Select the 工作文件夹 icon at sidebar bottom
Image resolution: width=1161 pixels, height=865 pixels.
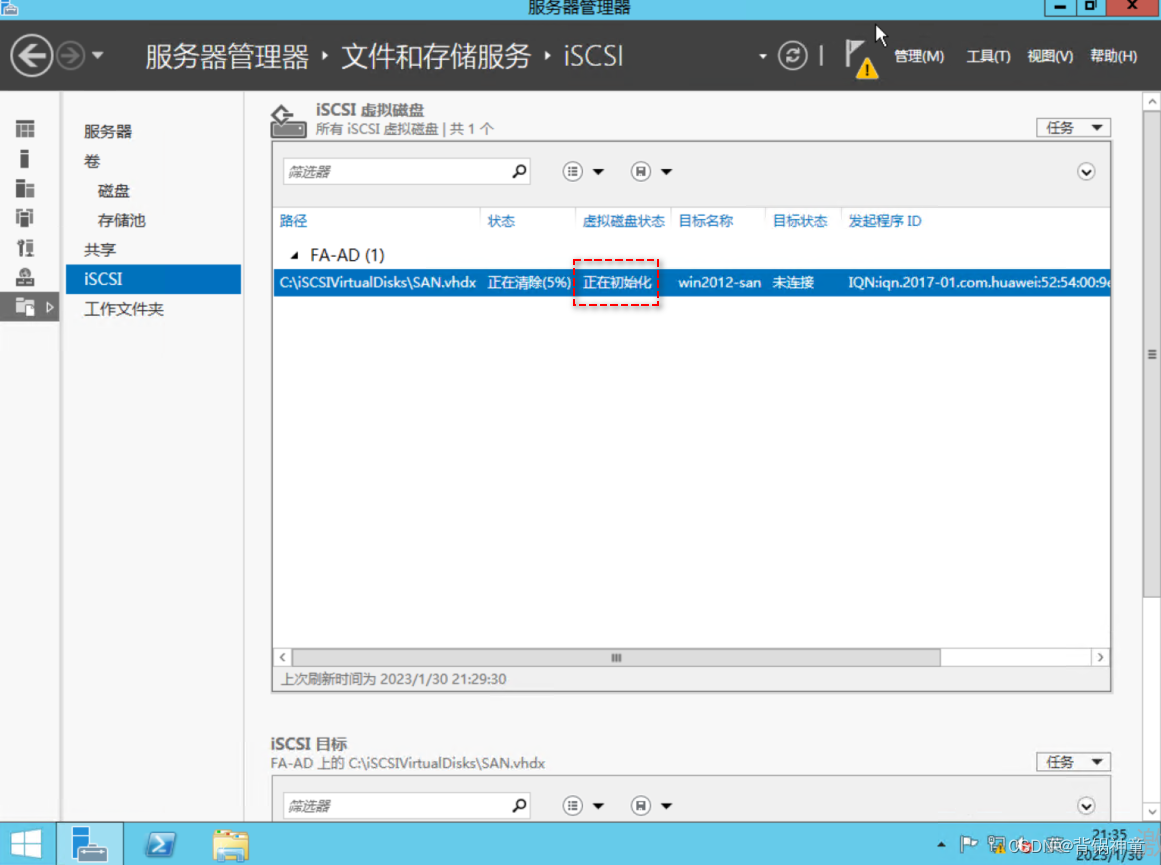24,307
